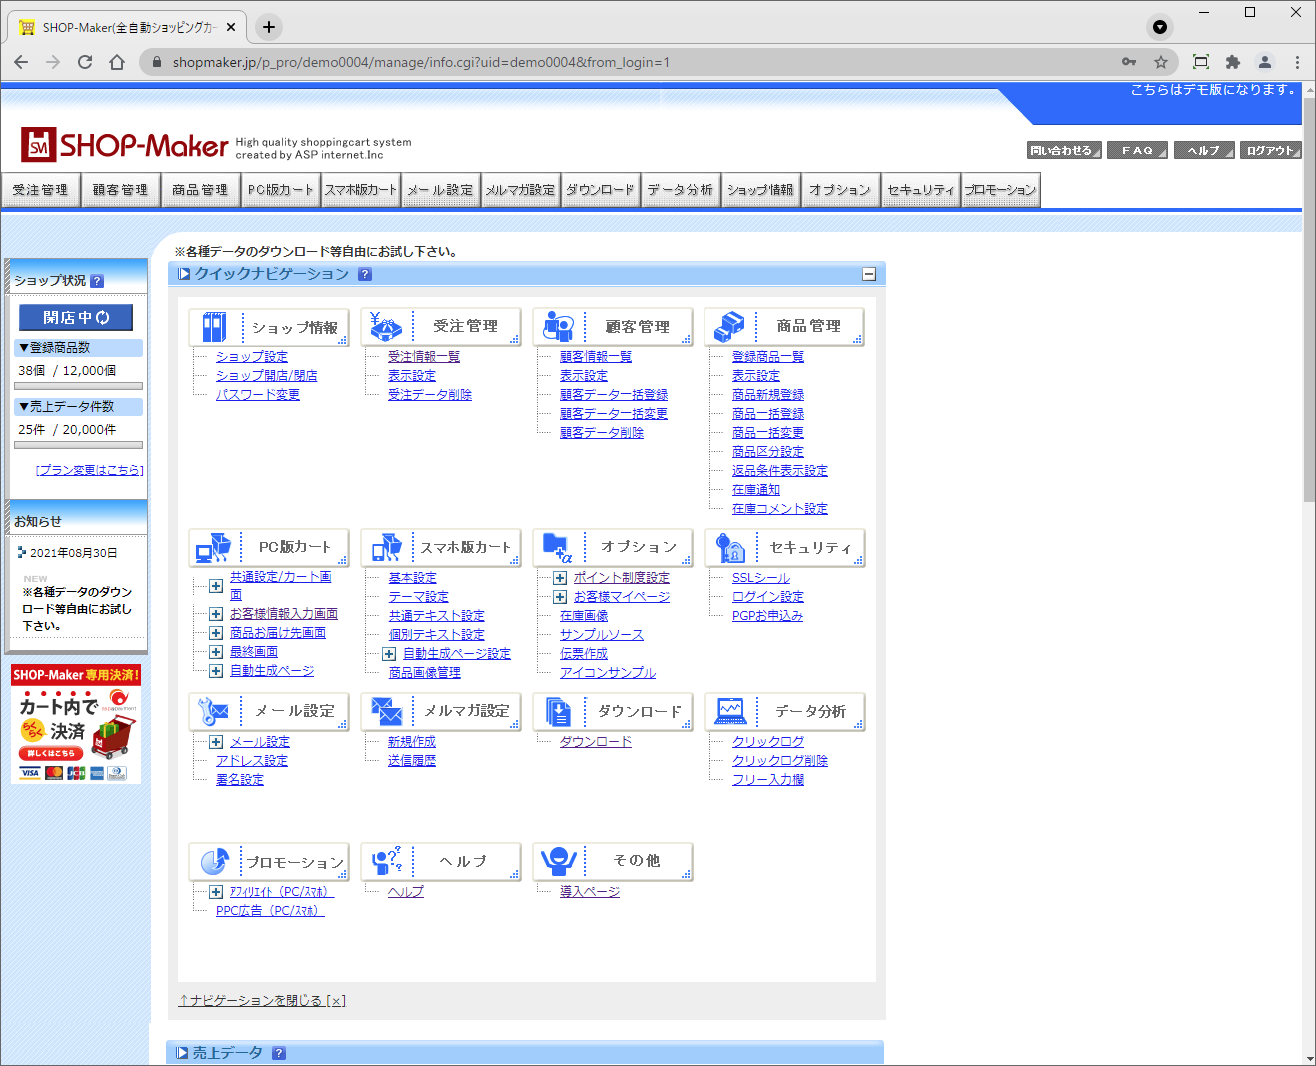
Task: Open Chrome extensions puzzle icon
Action: coord(1233,62)
